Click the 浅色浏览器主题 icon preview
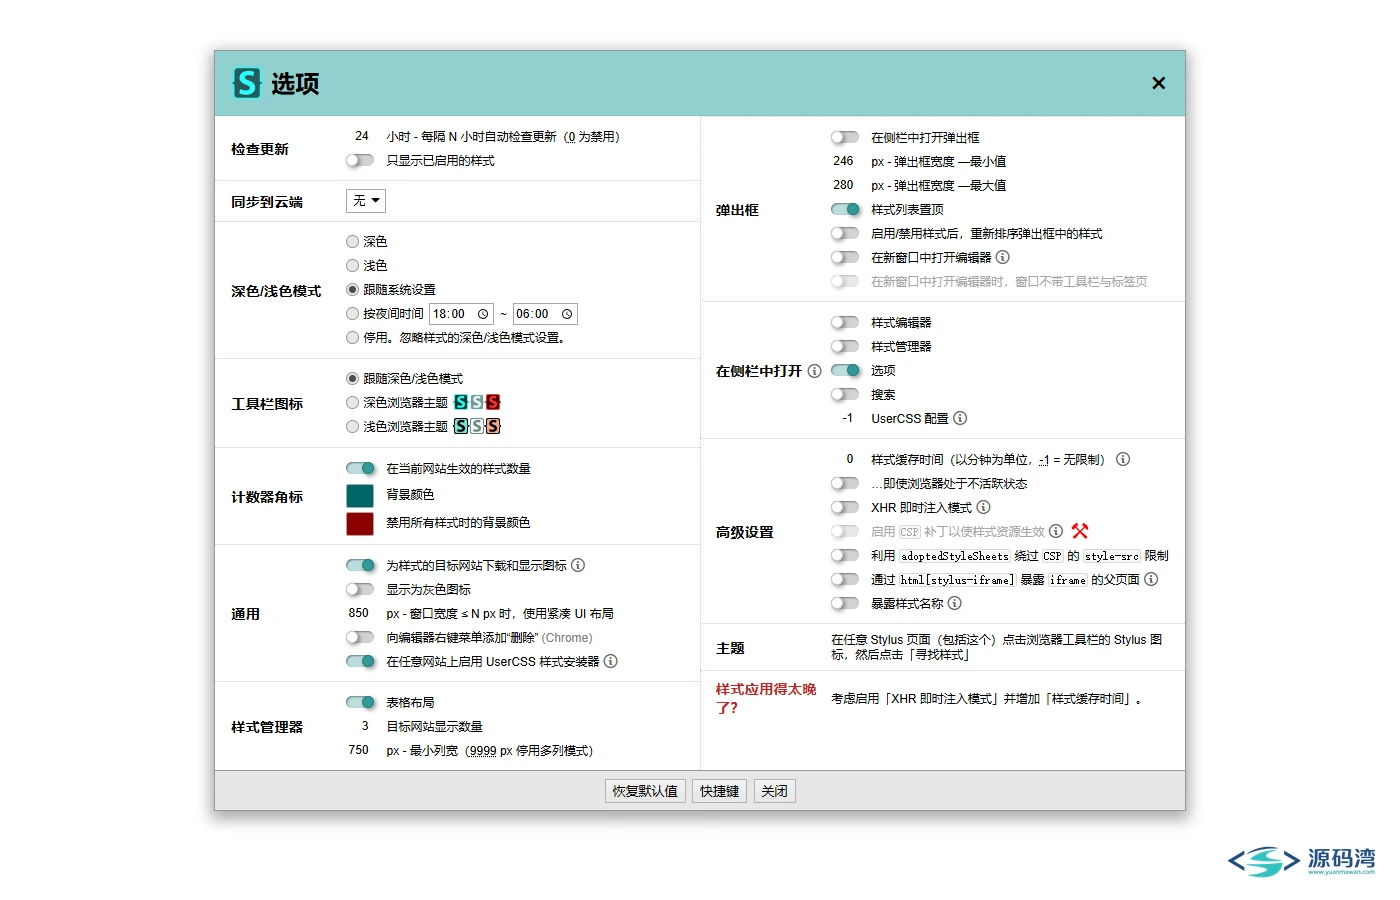The image size is (1400, 900). pos(477,426)
